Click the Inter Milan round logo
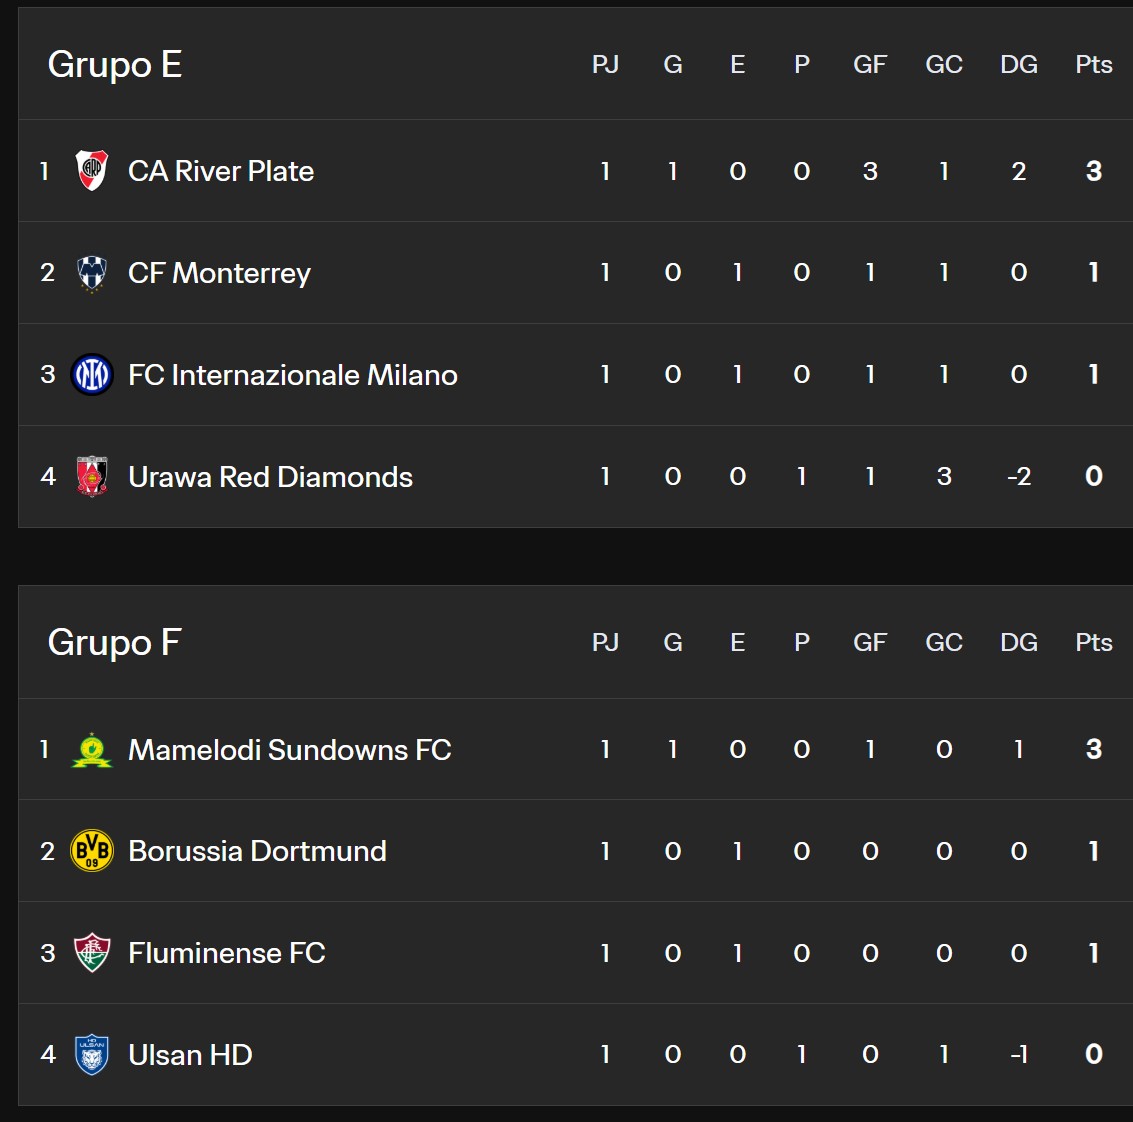The image size is (1133, 1122). pos(92,374)
